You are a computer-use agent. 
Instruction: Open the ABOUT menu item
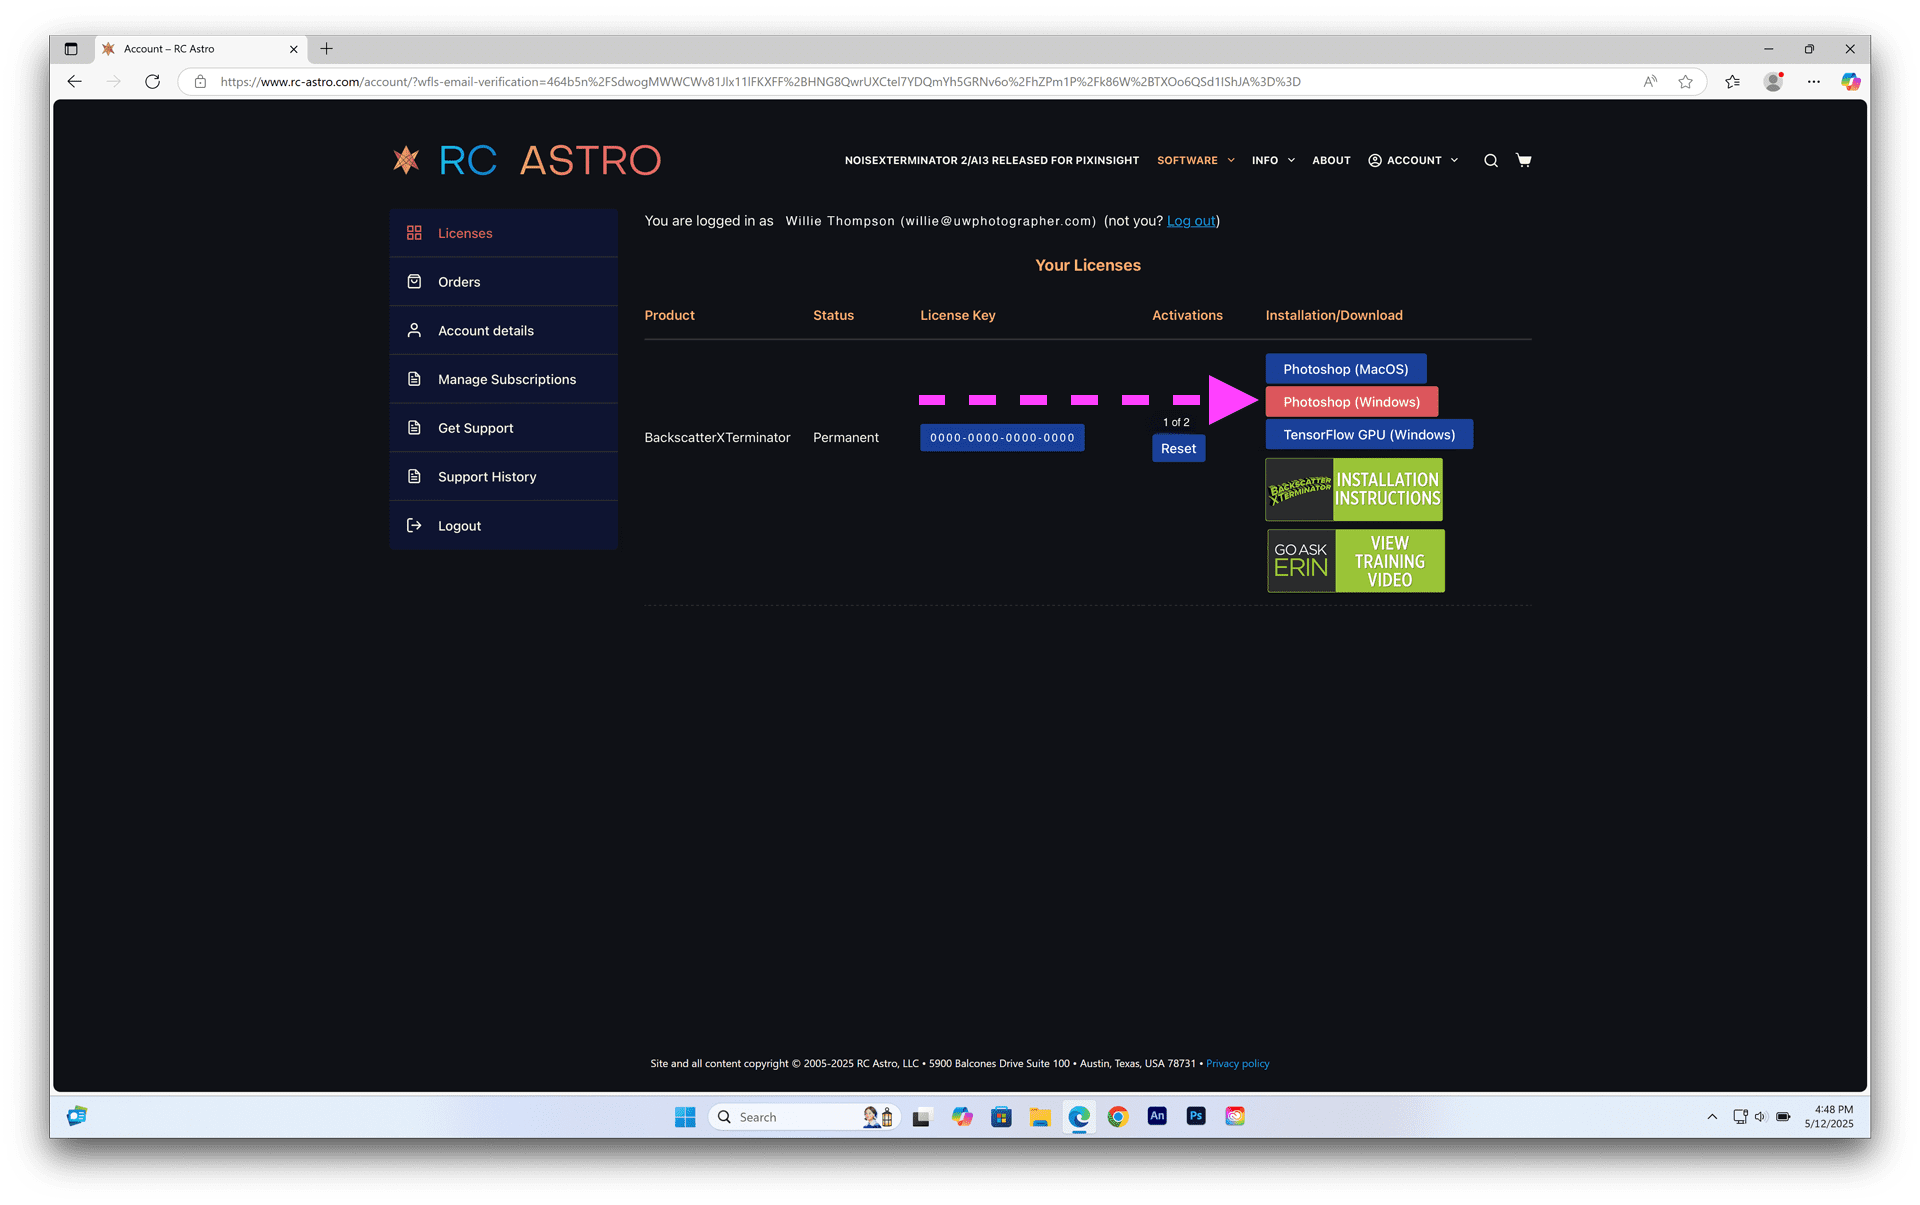click(1331, 160)
